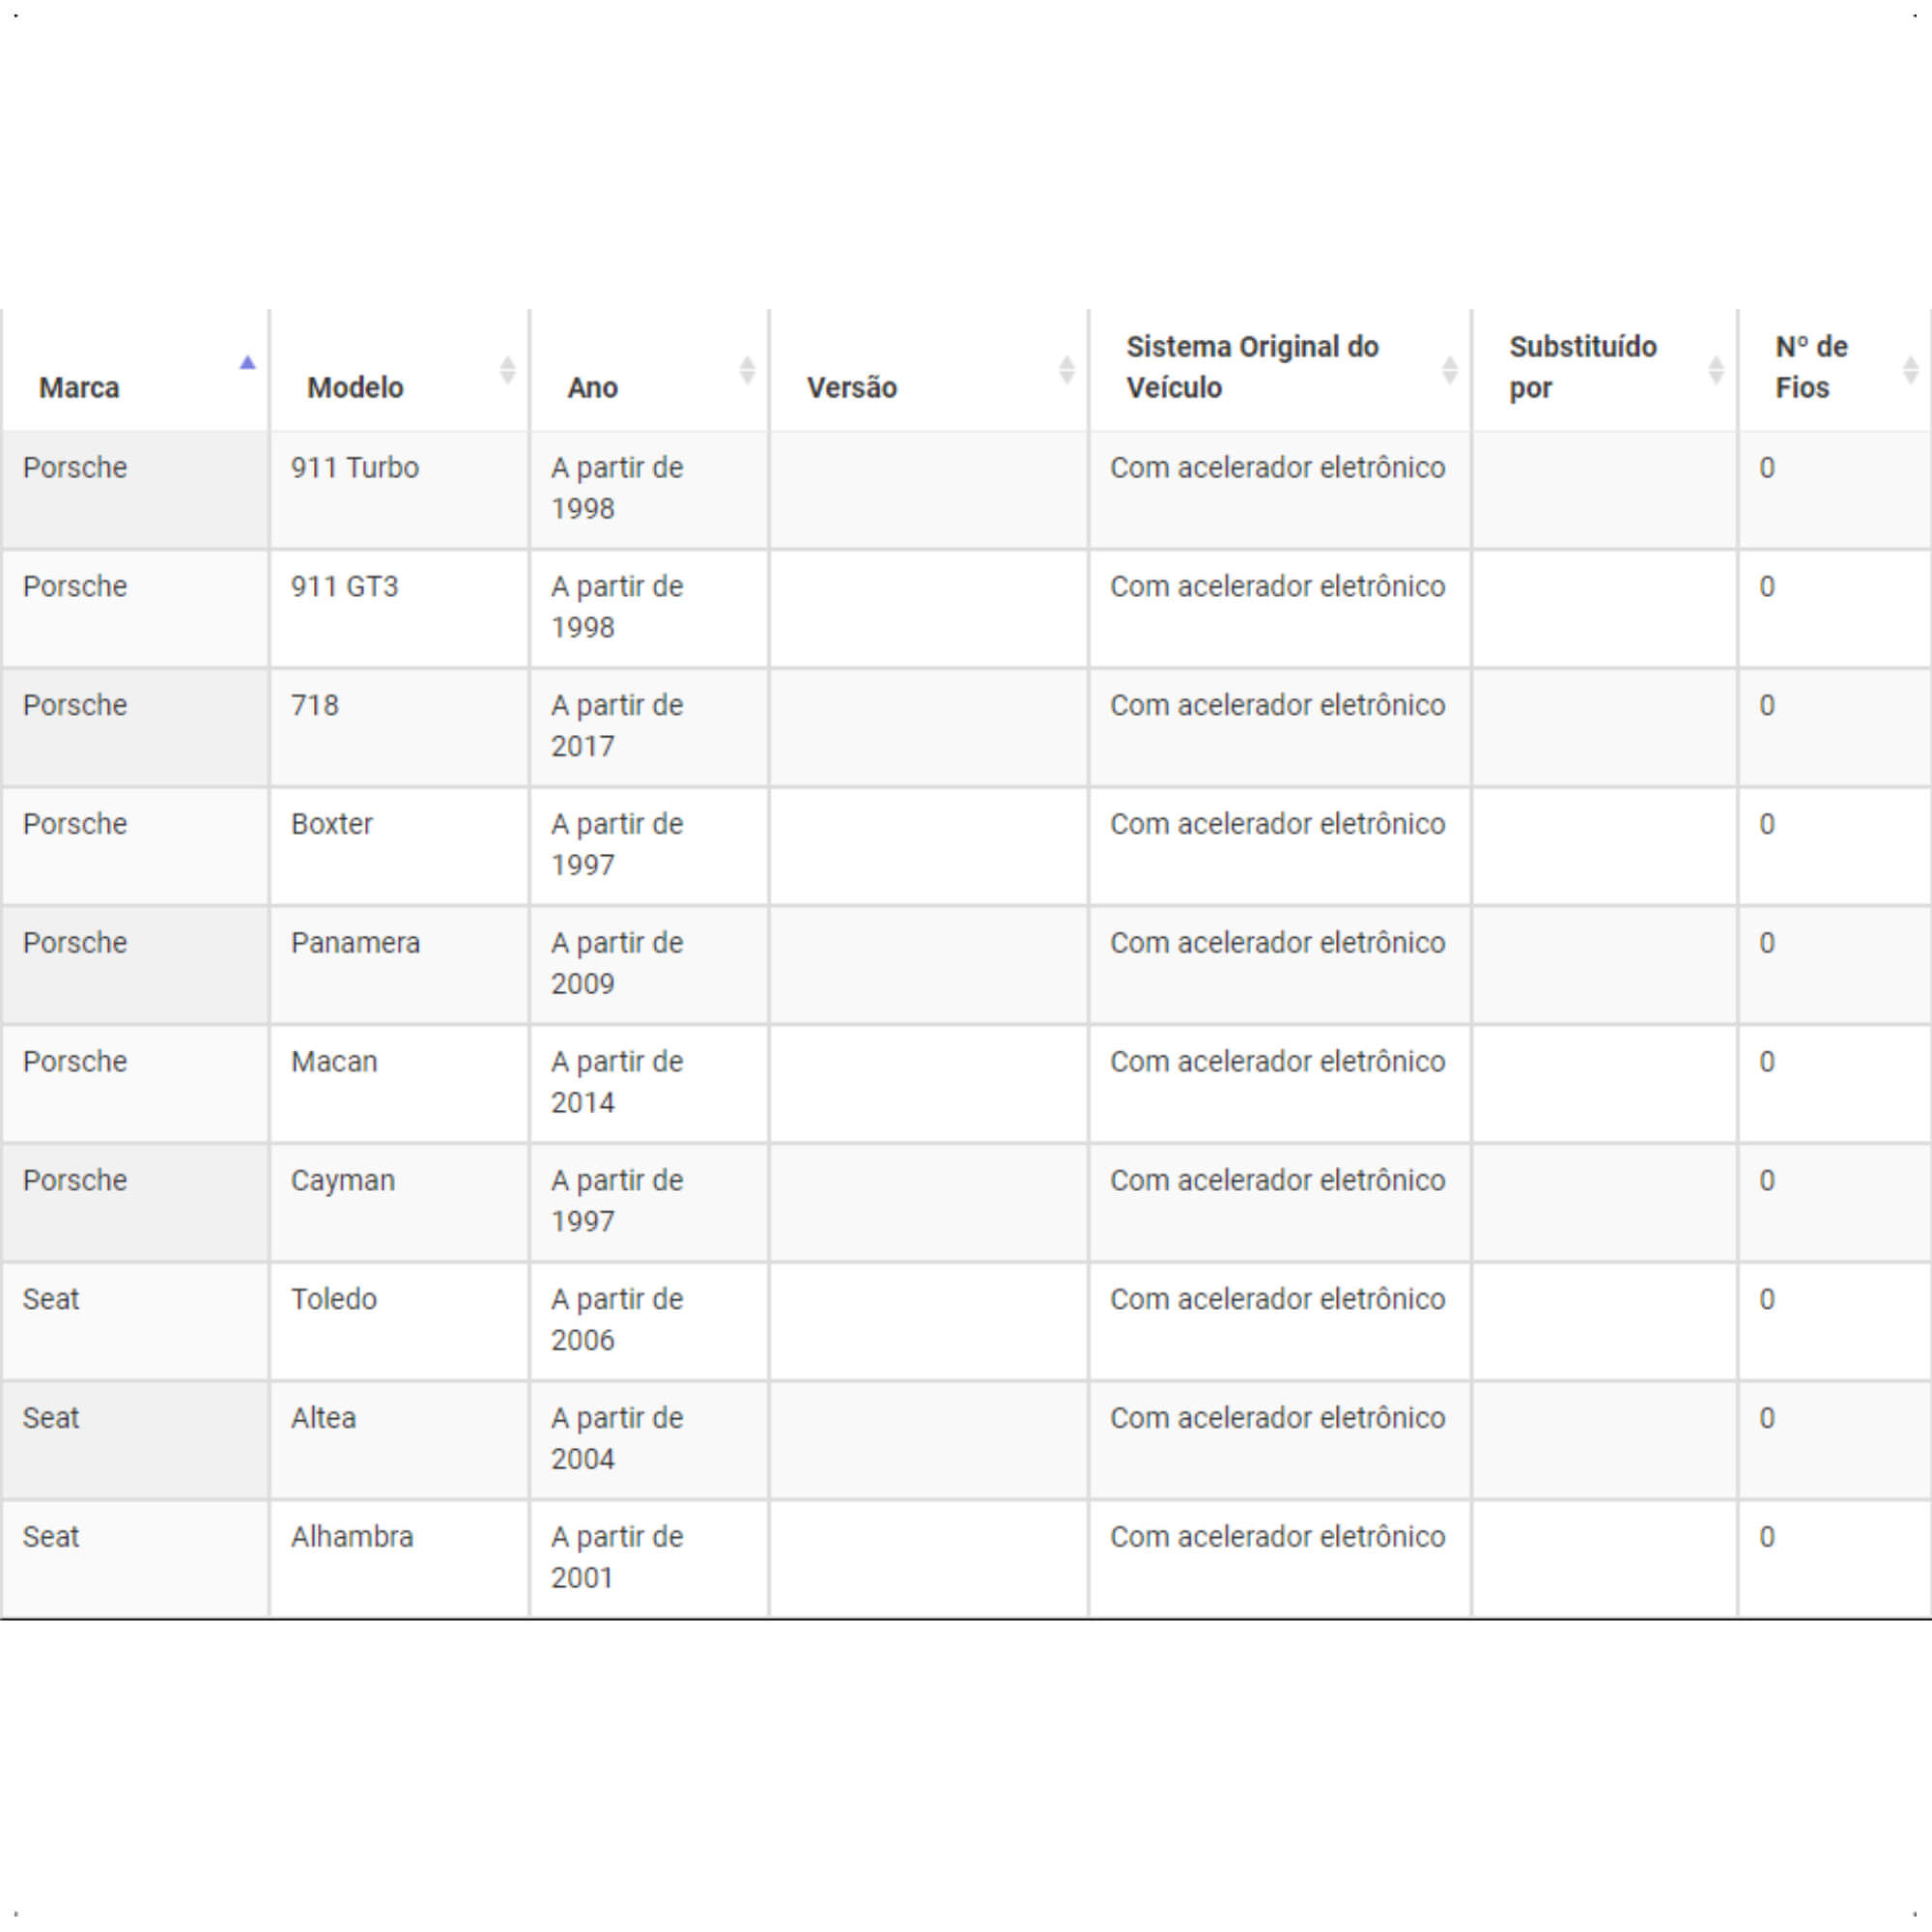Sort the table by Modelo arrows
Viewport: 1932px width, 1932px height.
[508, 371]
